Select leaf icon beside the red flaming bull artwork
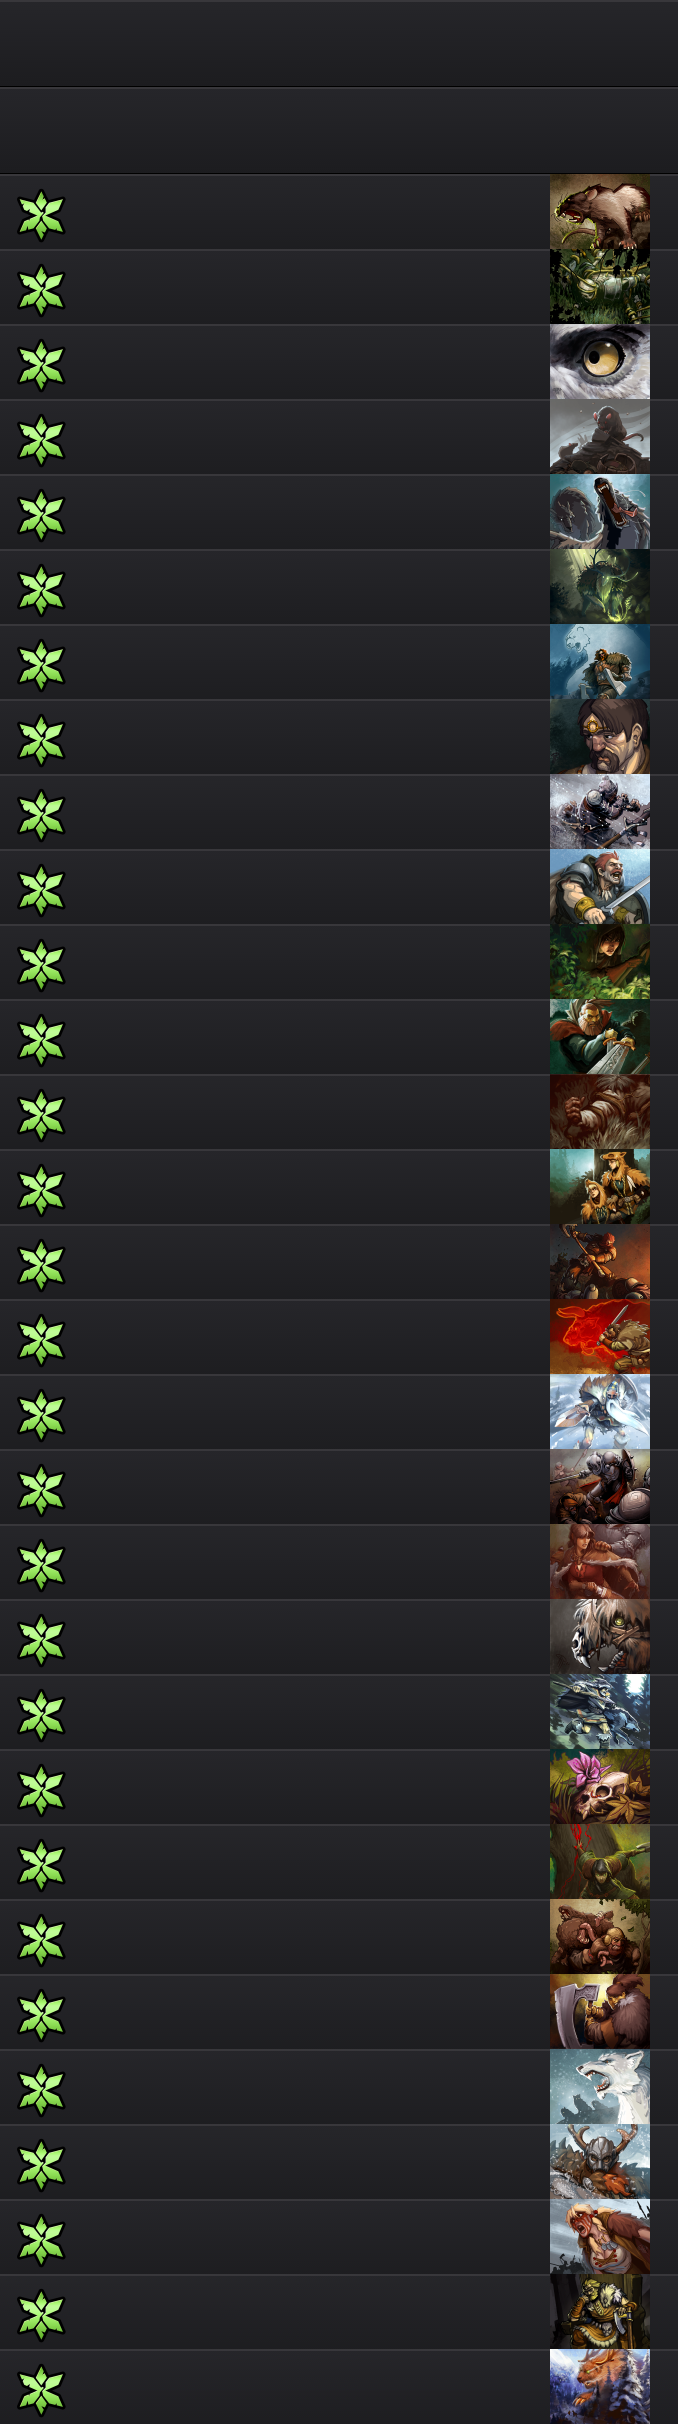The width and height of the screenshot is (678, 2424). point(41,1339)
